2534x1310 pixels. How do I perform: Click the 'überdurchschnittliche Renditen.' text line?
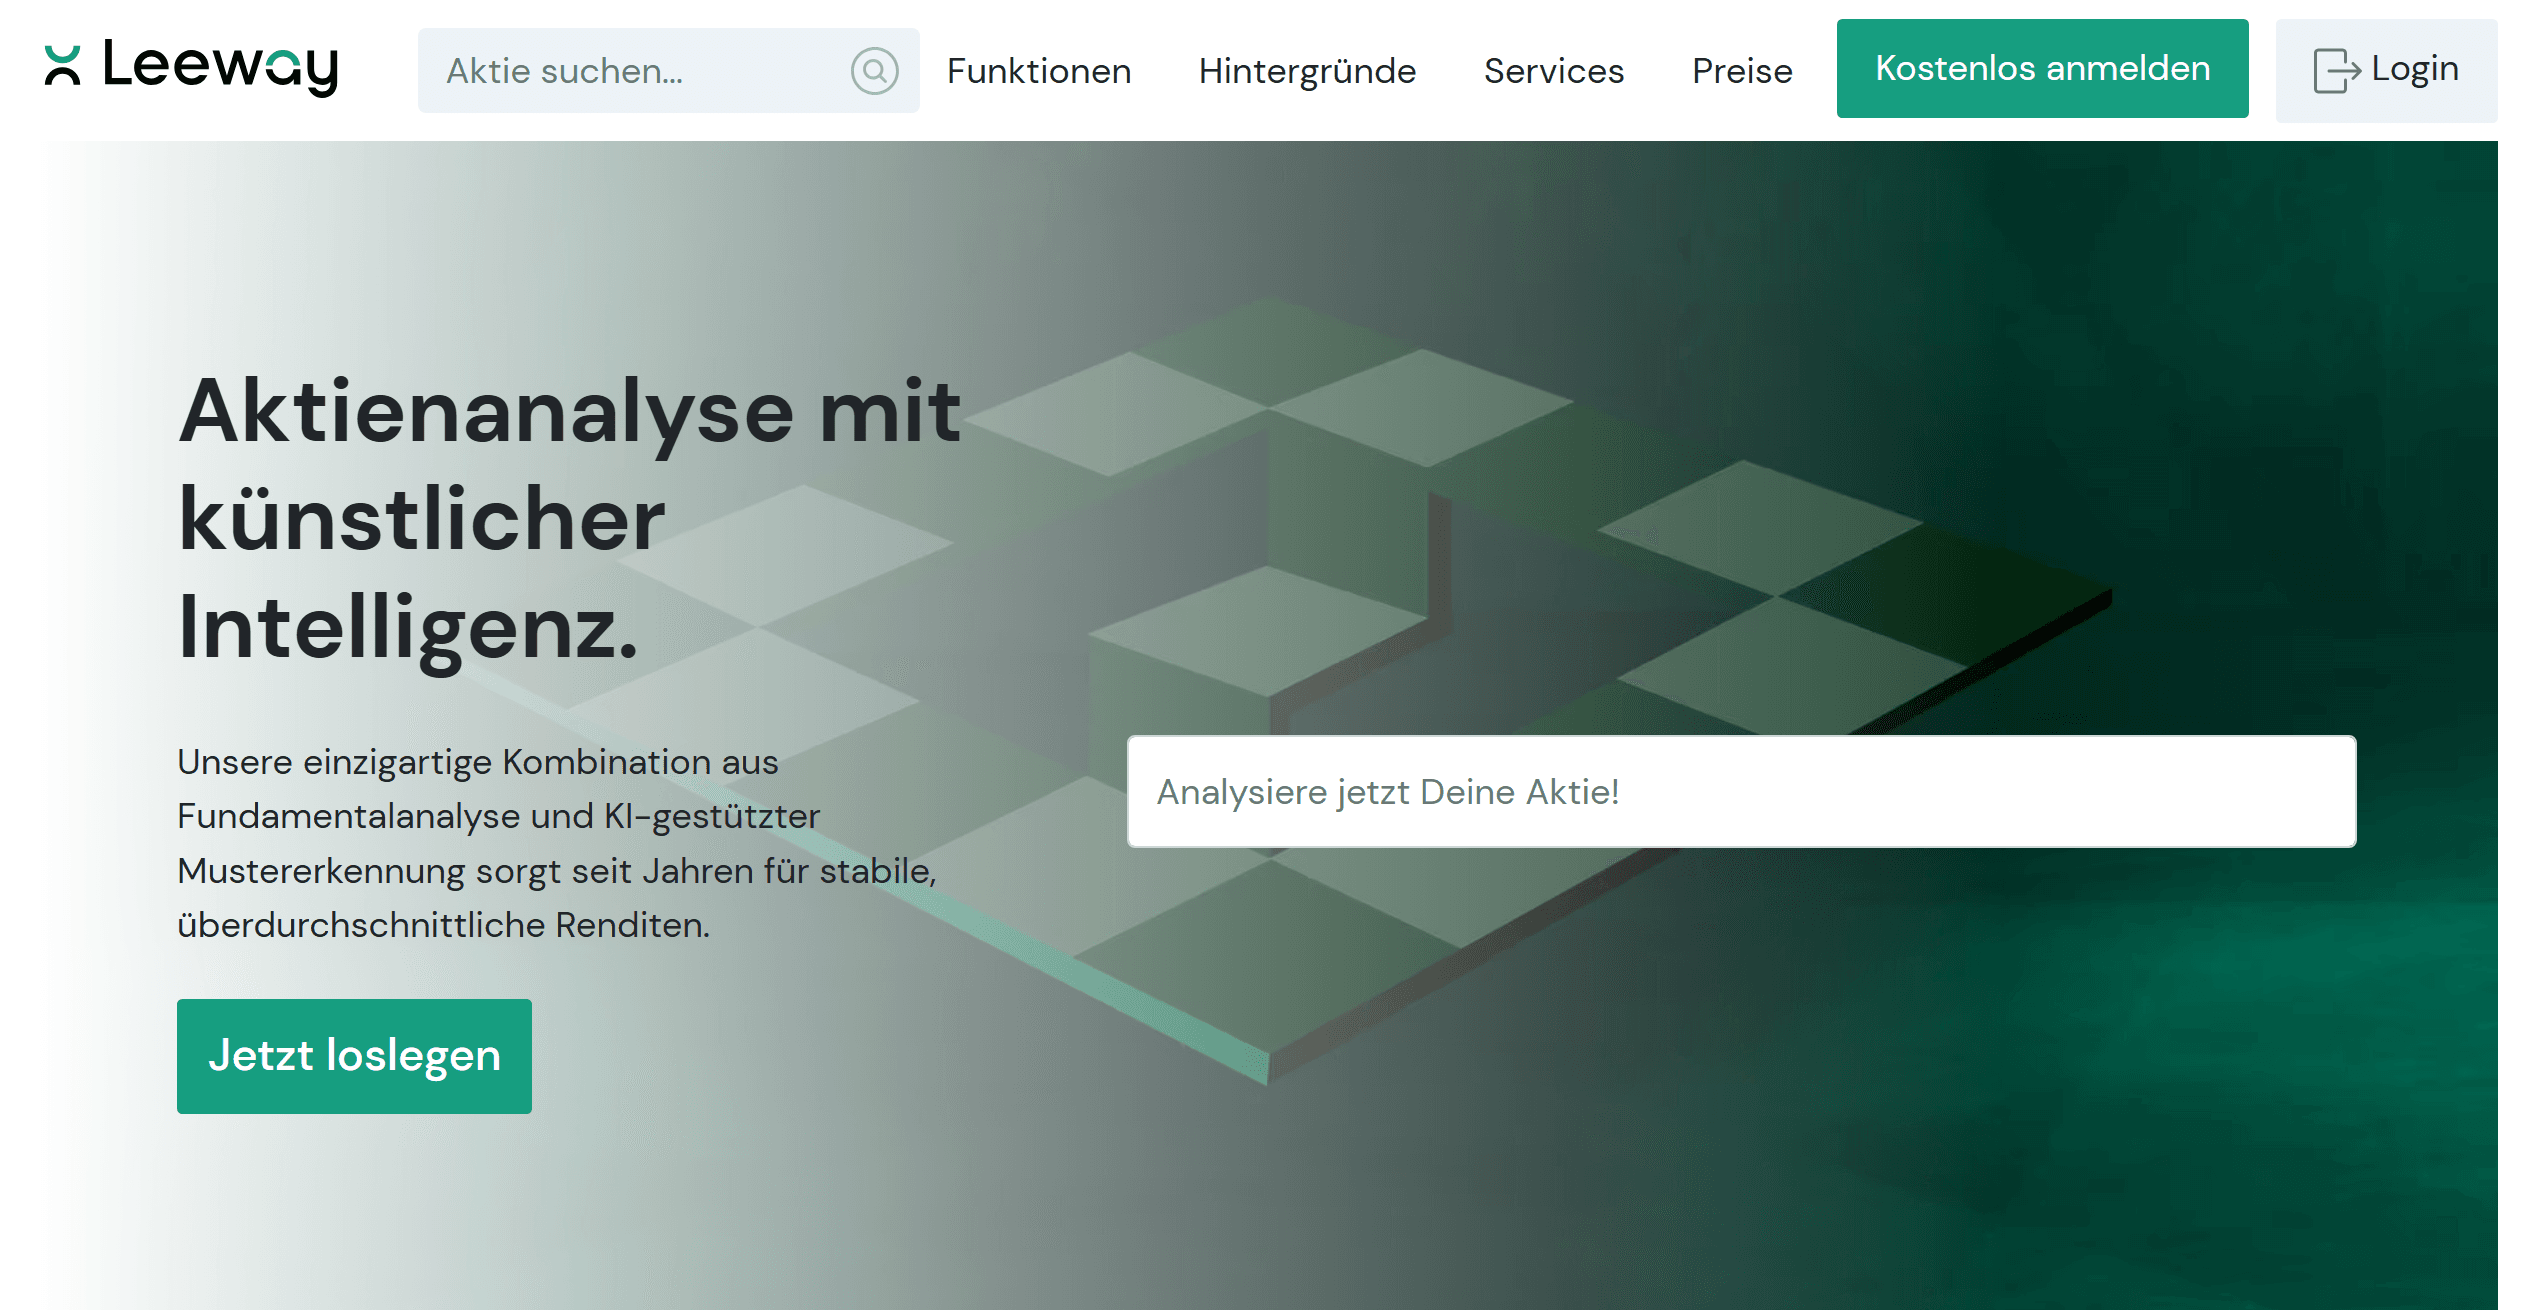click(443, 926)
